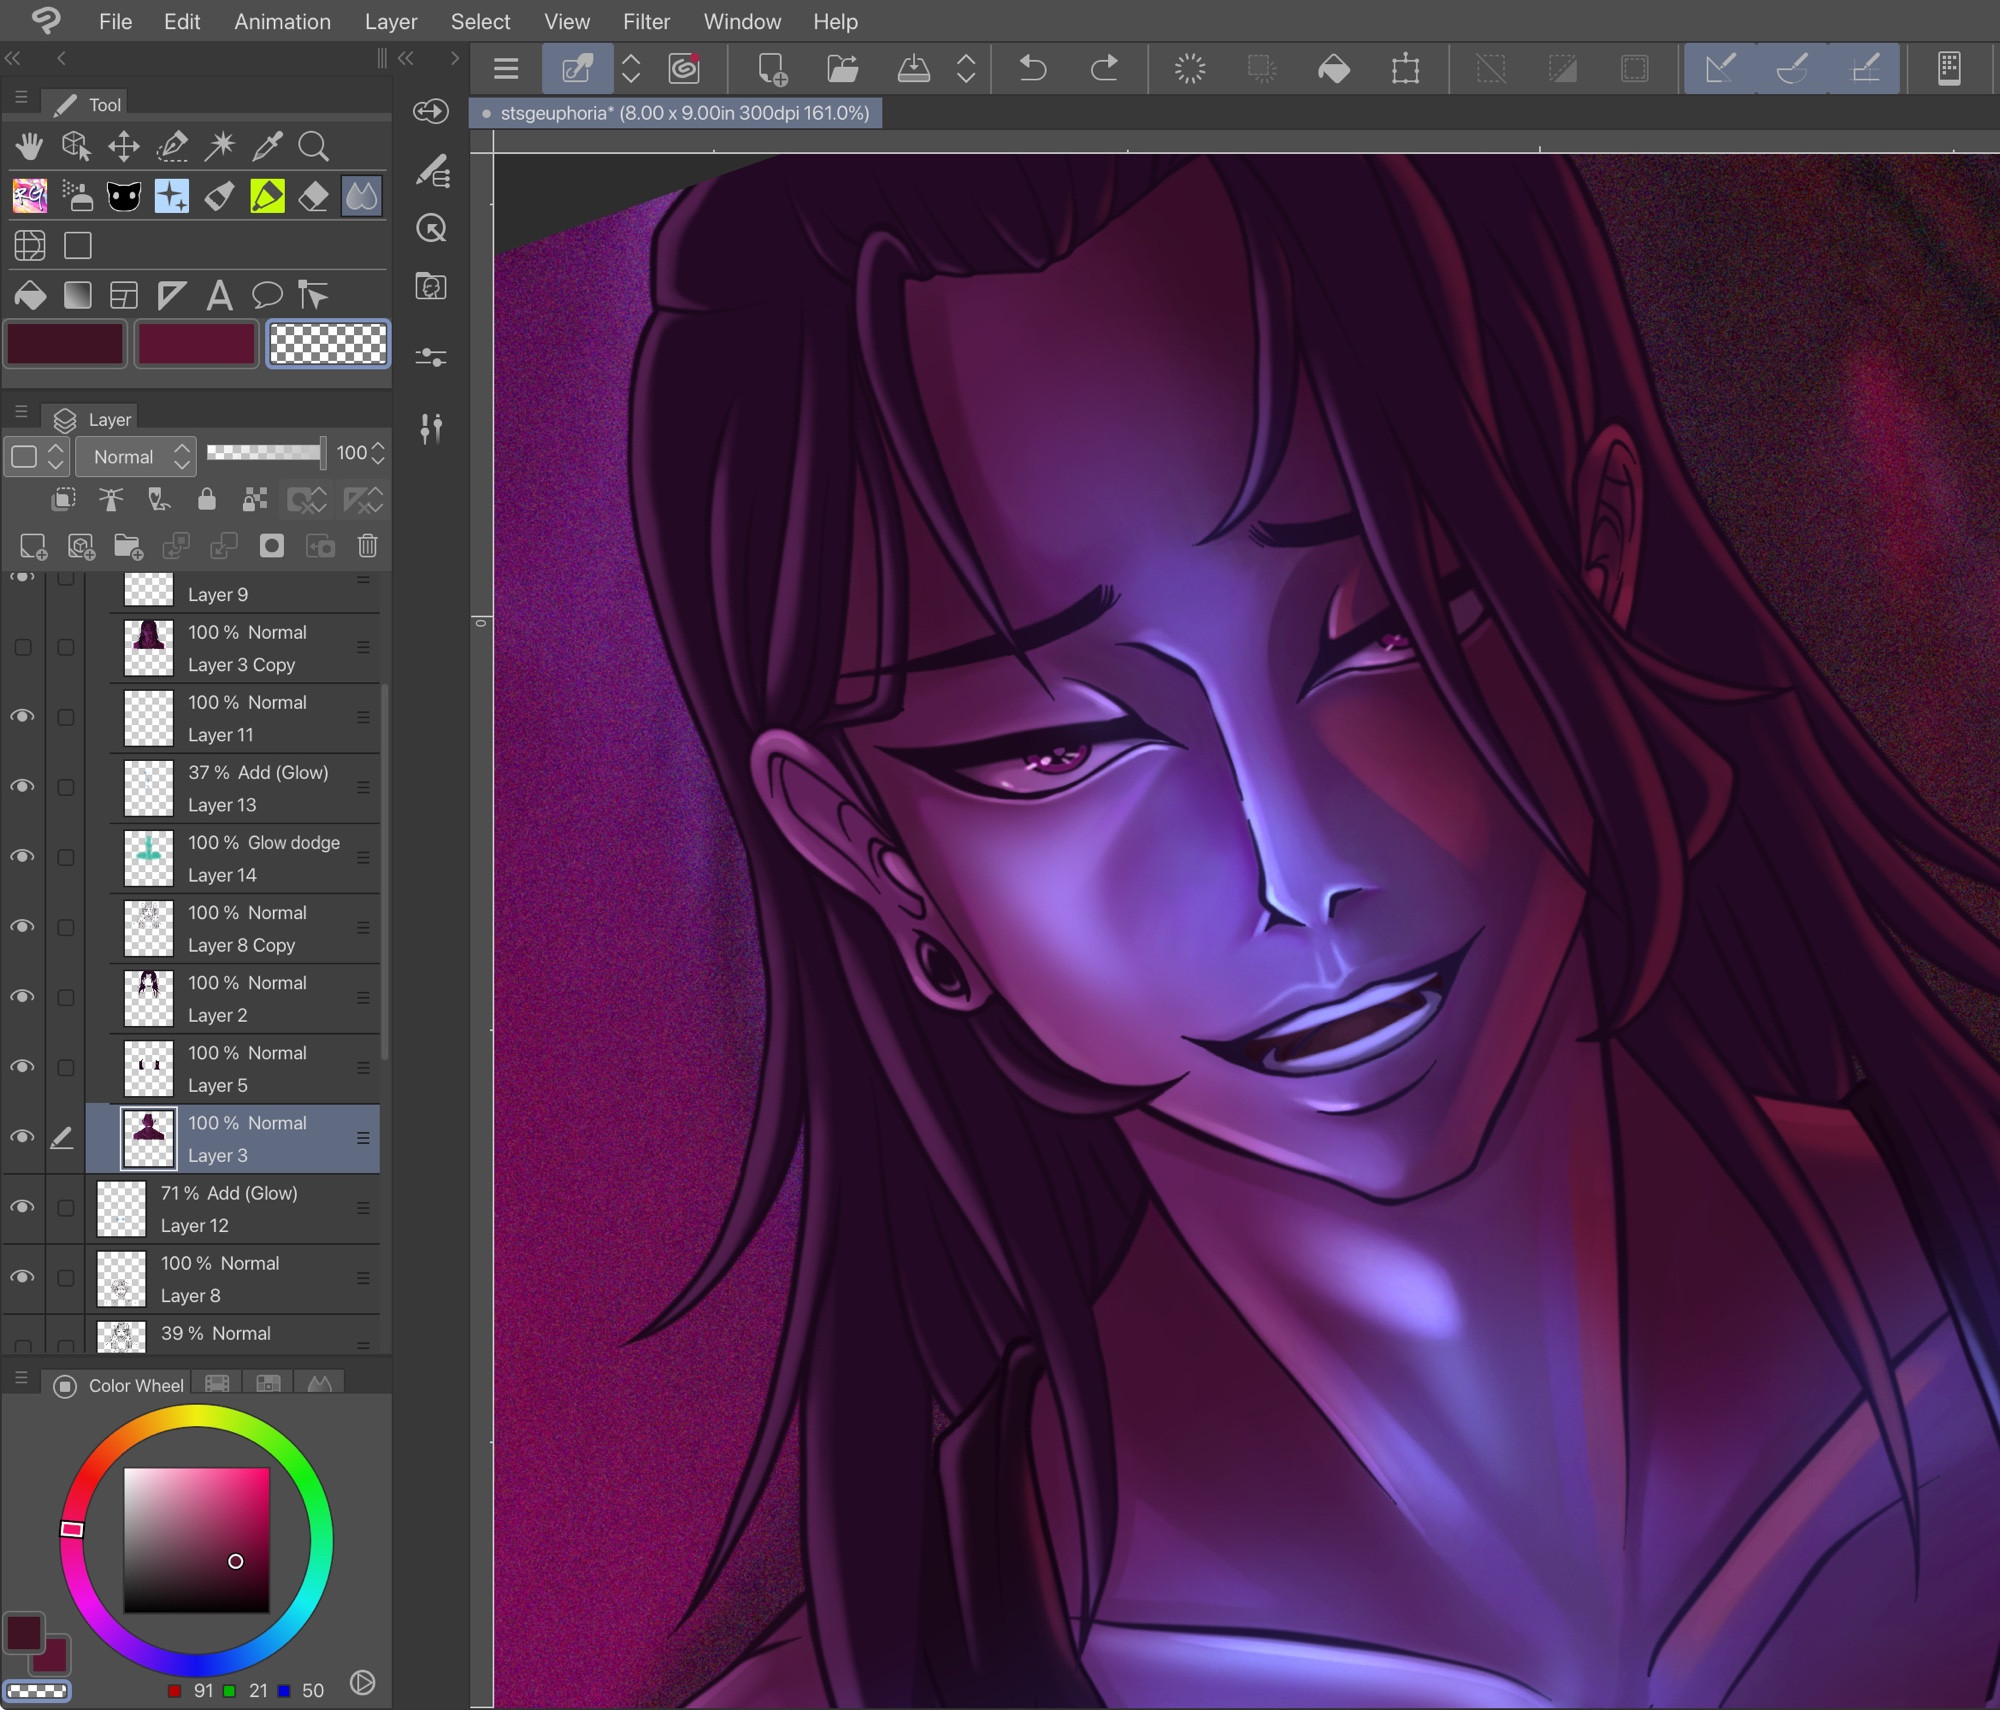Select the Hand (move view) tool
2000x1710 pixels.
pyautogui.click(x=29, y=147)
